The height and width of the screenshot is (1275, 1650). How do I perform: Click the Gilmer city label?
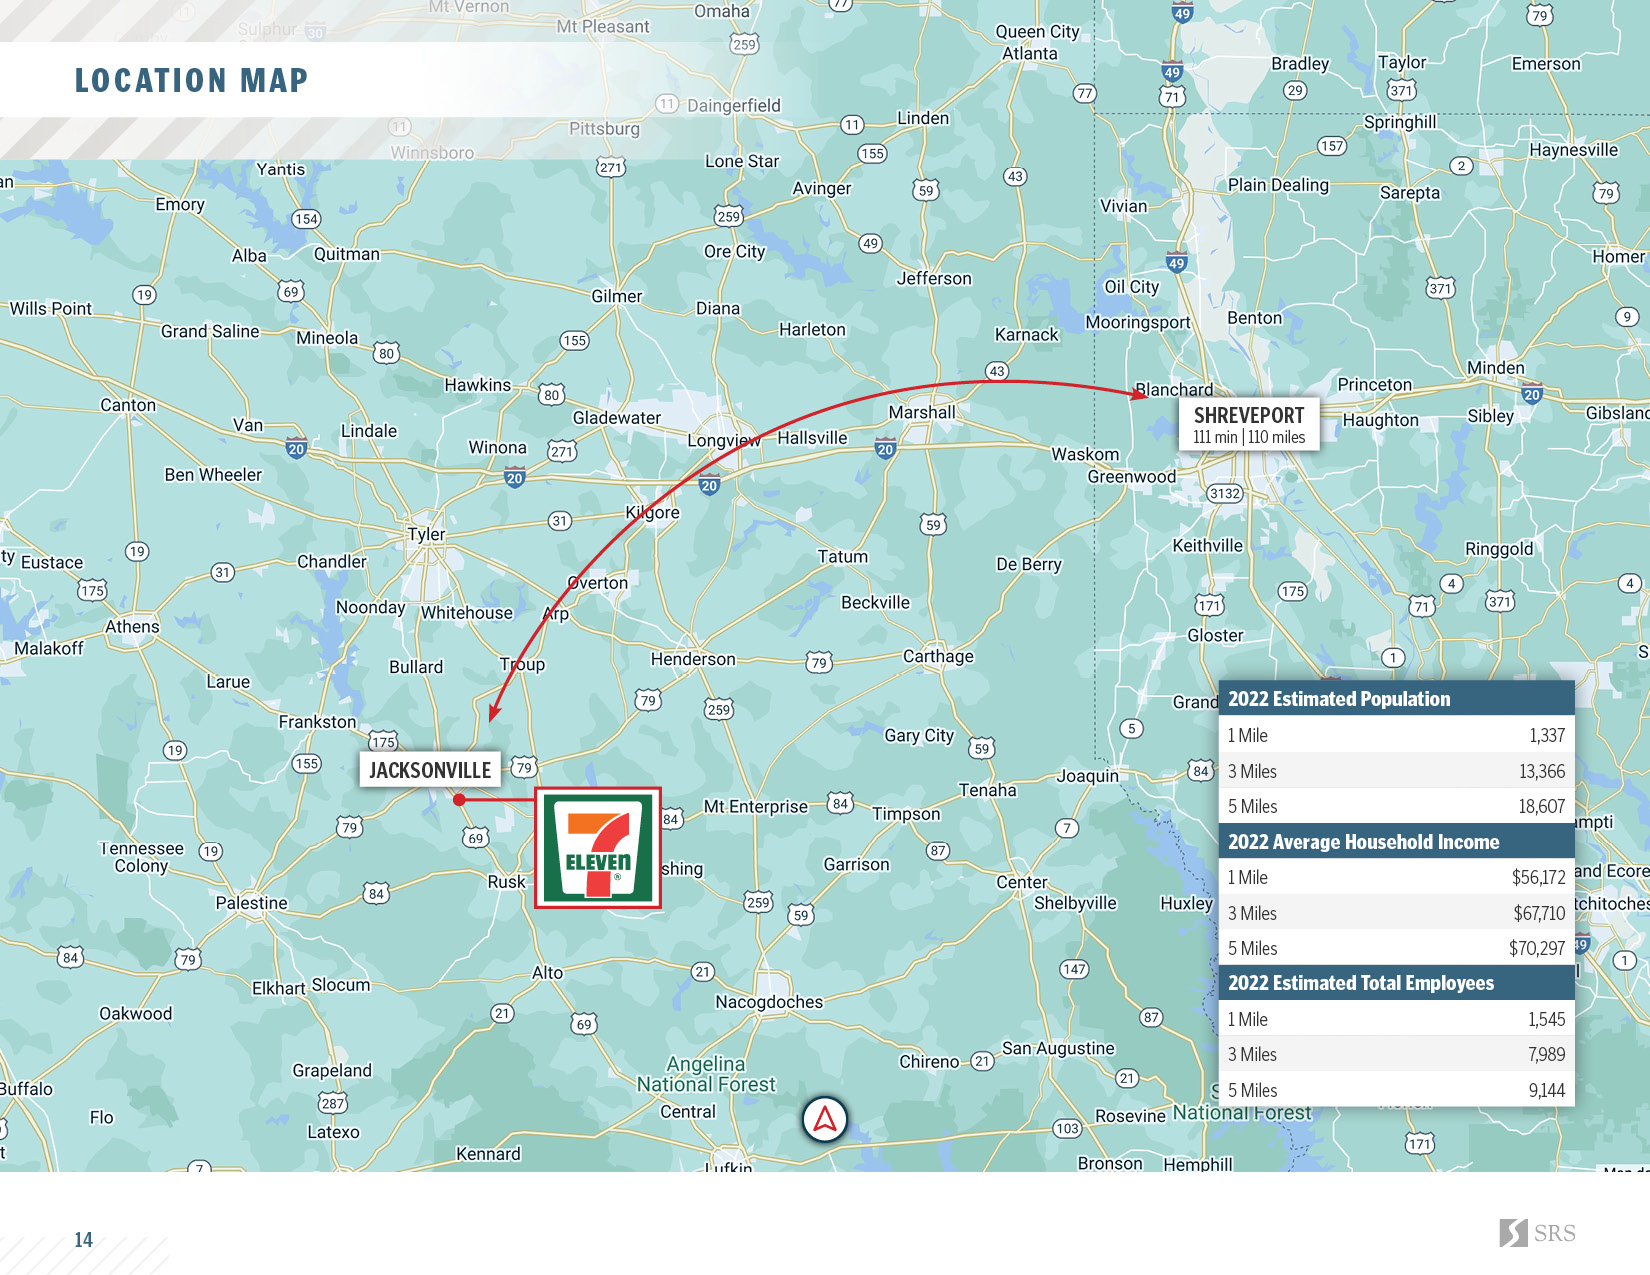[x=617, y=296]
